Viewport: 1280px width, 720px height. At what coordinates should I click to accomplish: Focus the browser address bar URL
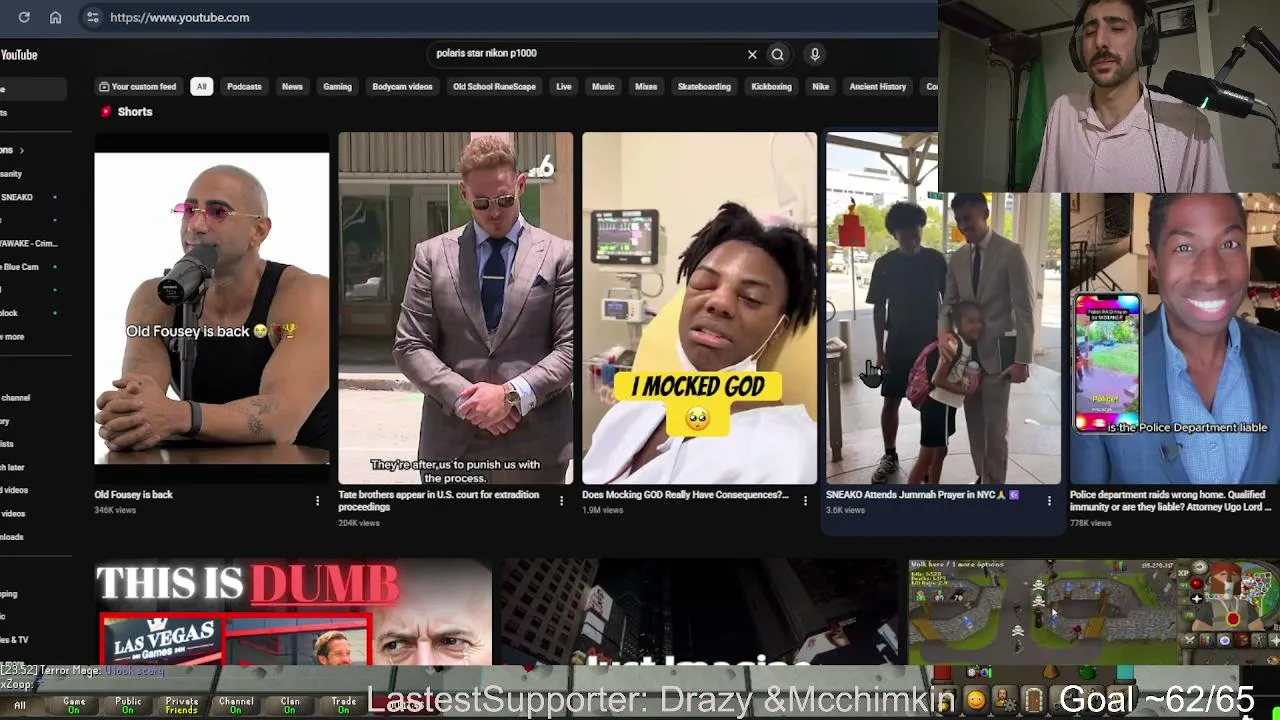[180, 17]
